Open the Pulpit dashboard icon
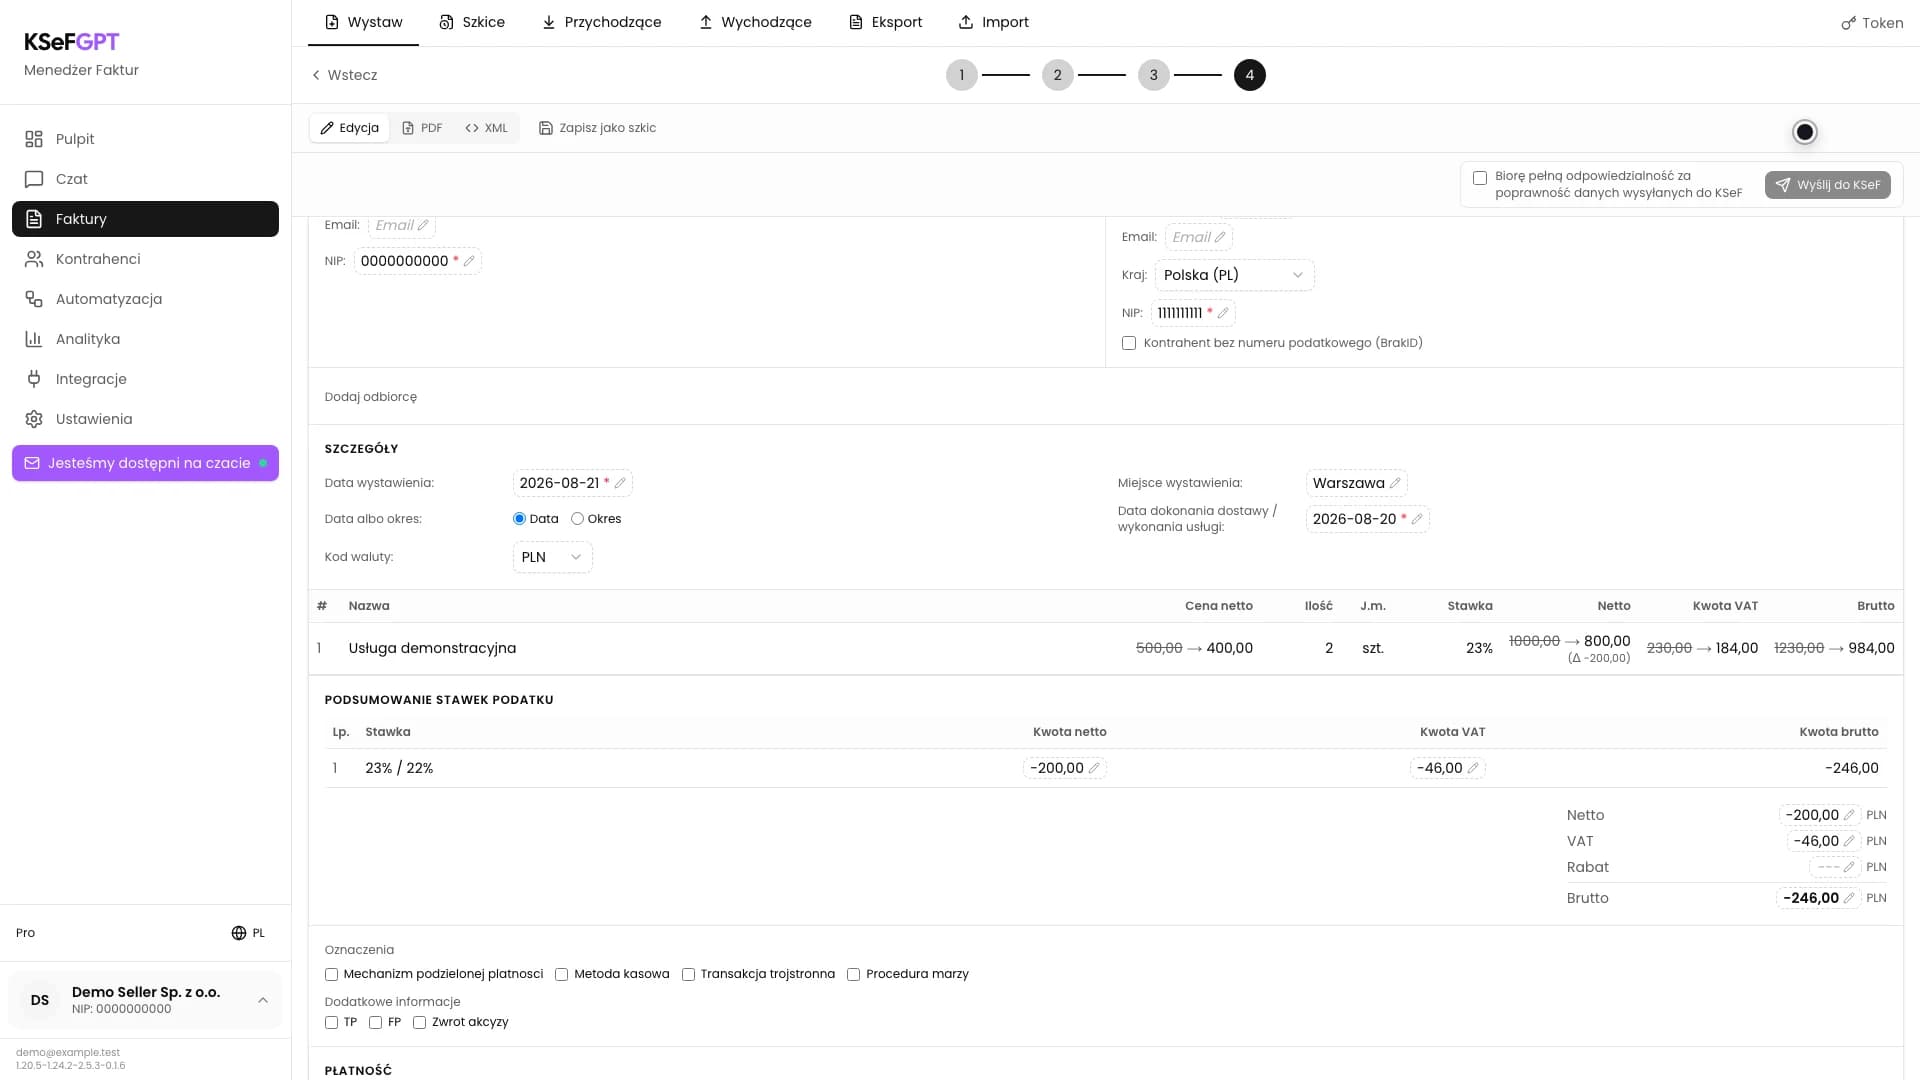 [x=34, y=139]
